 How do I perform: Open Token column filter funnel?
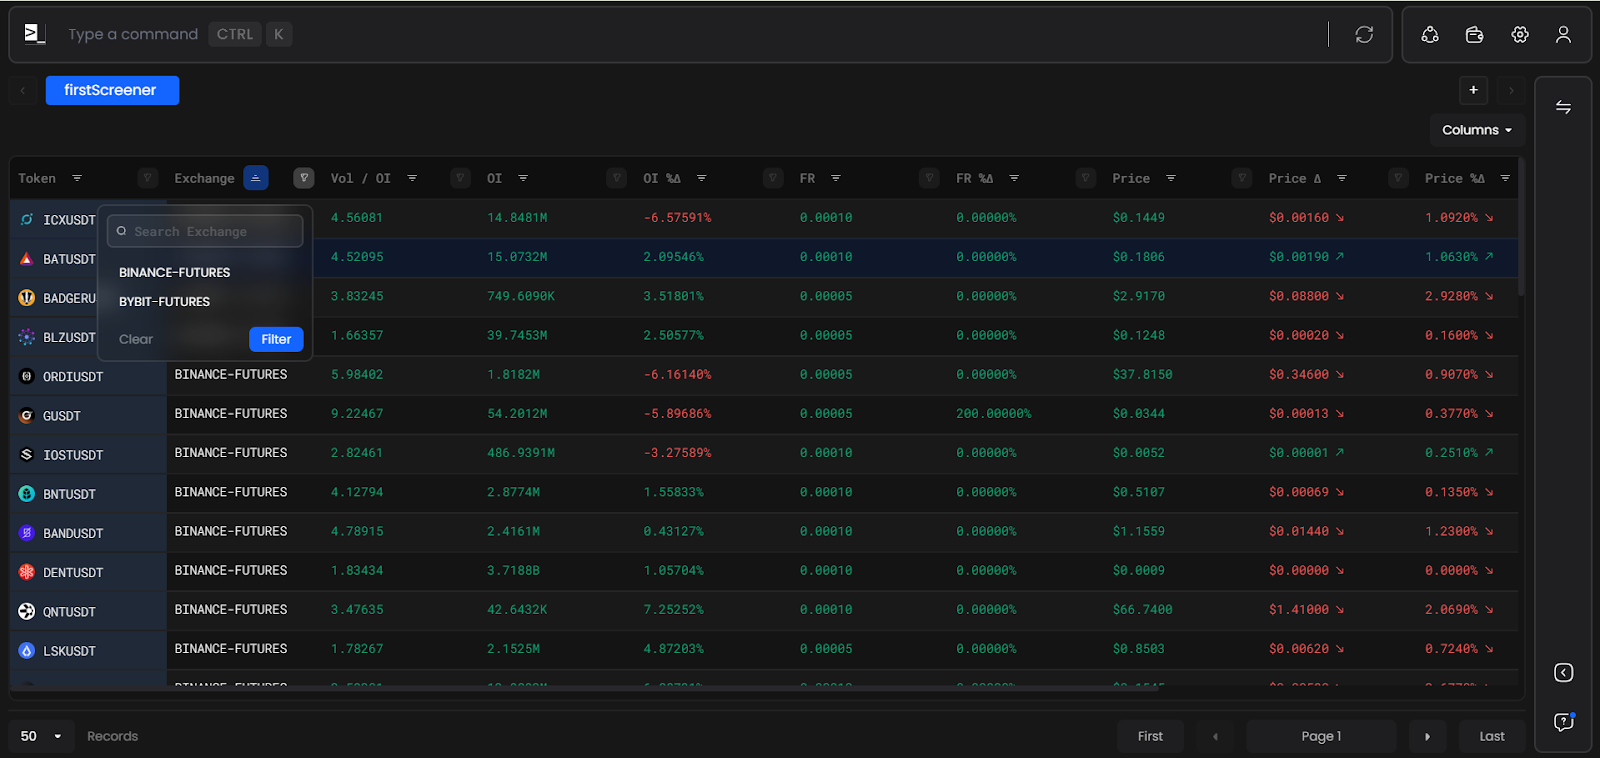tap(148, 178)
